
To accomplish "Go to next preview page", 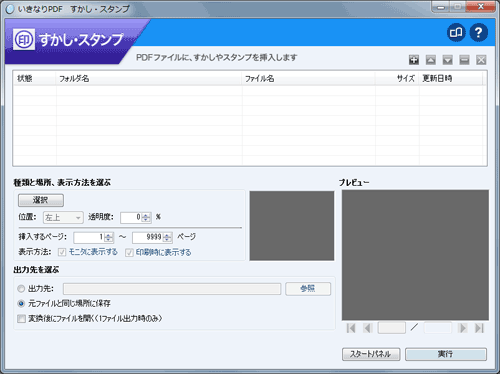I will point(462,328).
